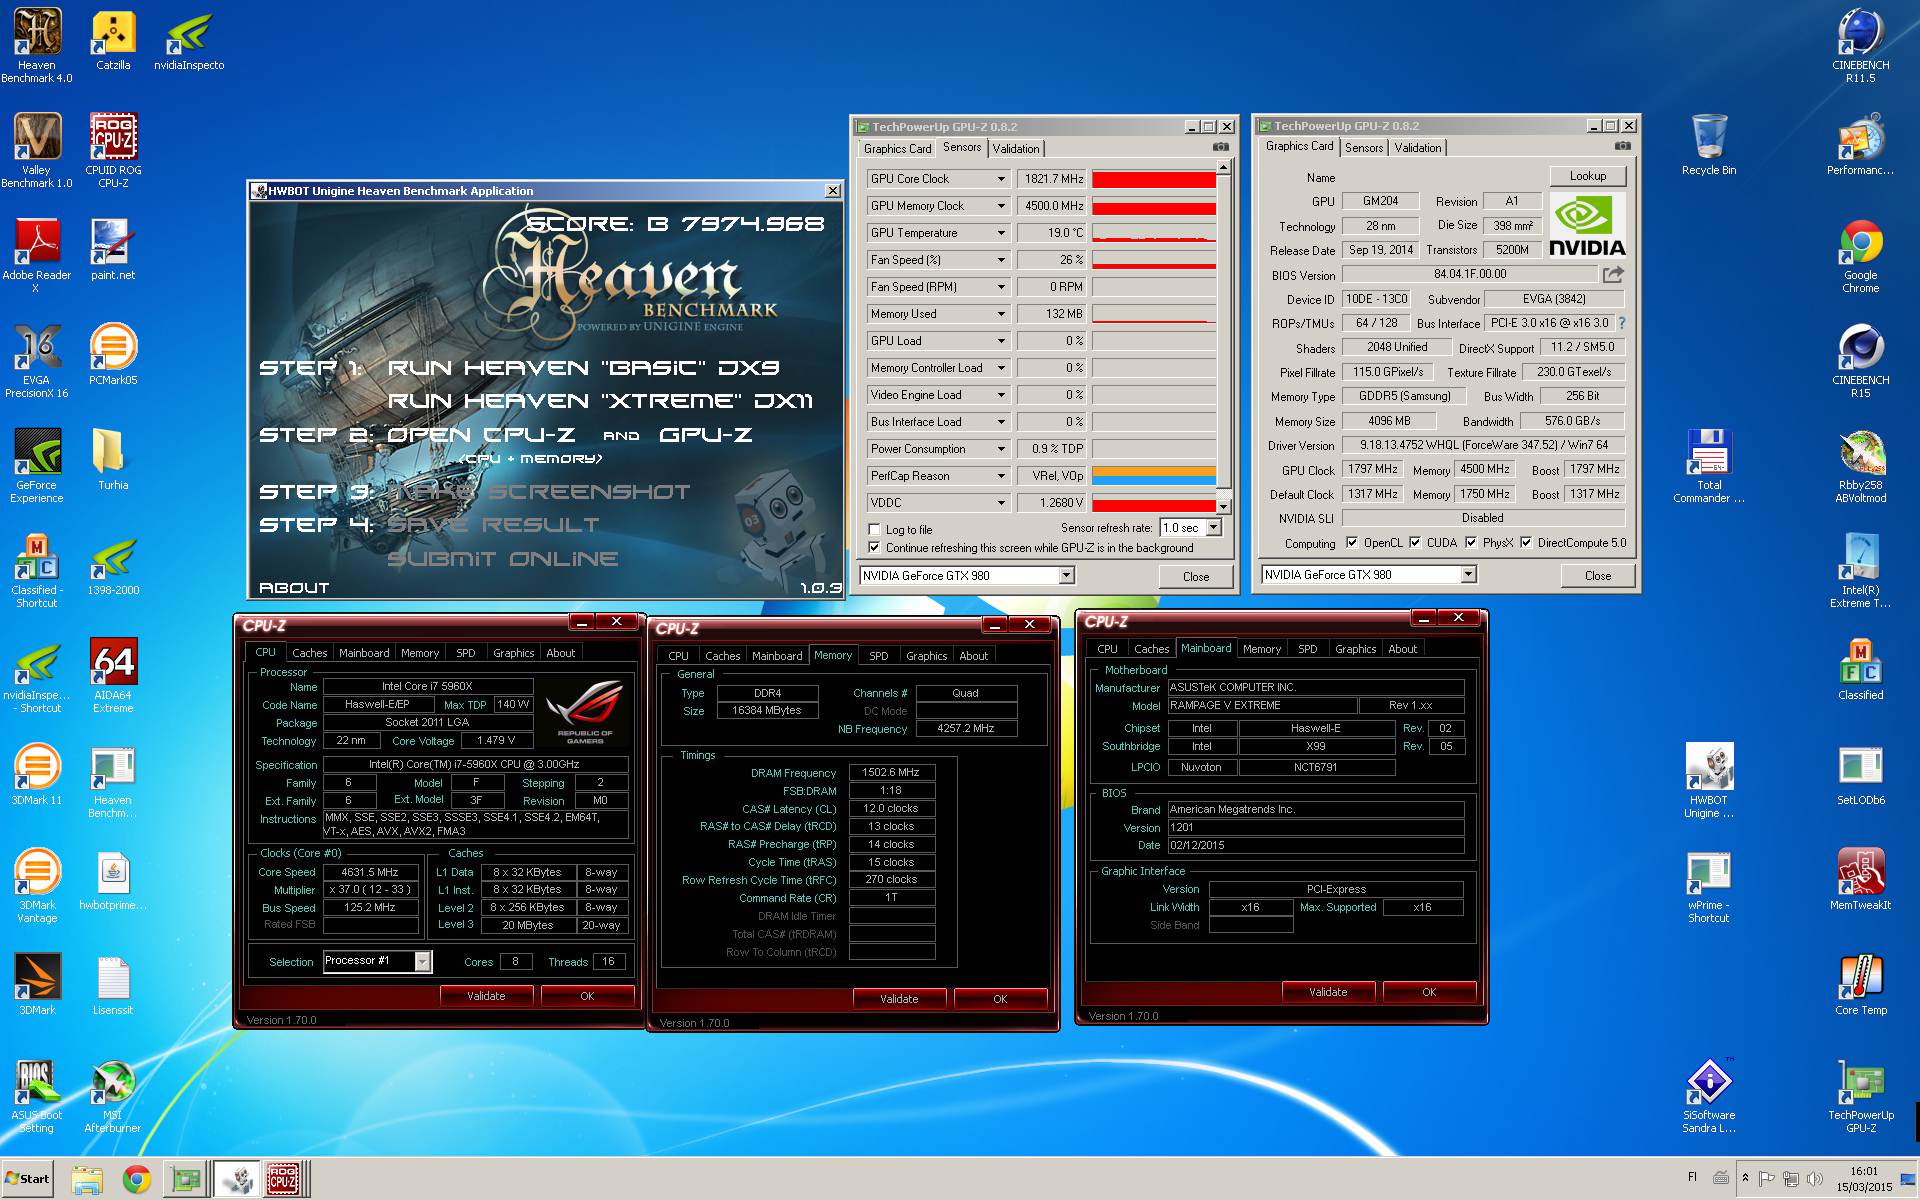
Task: Toggle continue refreshing in background checkbox
Action: tap(875, 548)
